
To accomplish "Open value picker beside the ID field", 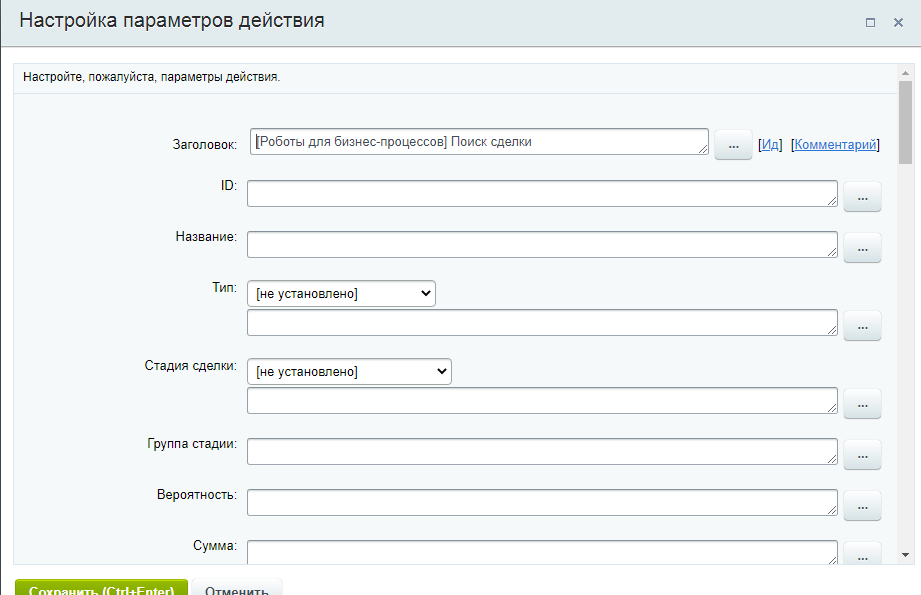I will click(862, 197).
